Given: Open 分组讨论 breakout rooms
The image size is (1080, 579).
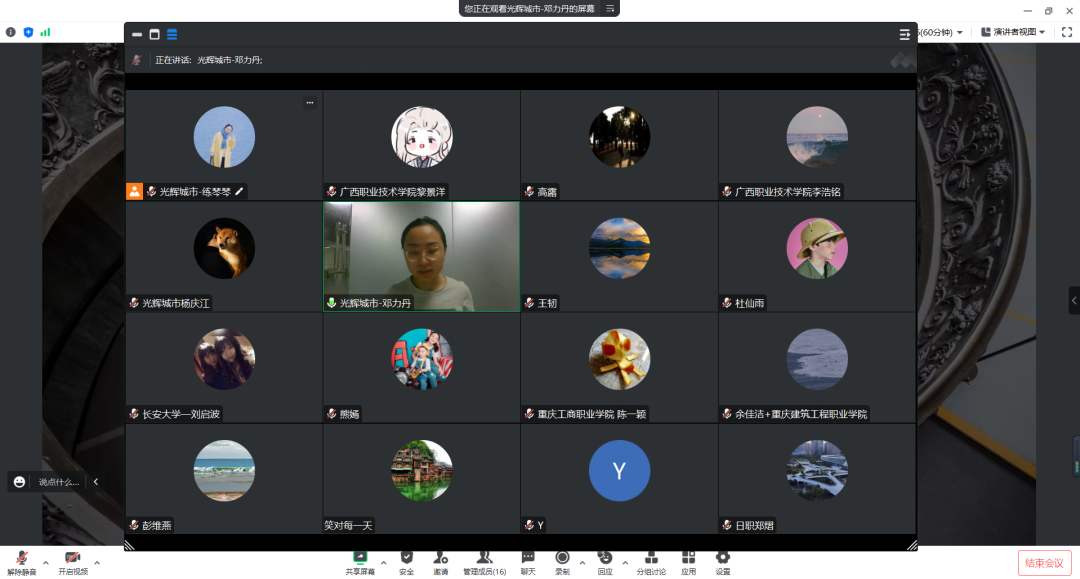Looking at the screenshot, I should (x=651, y=562).
